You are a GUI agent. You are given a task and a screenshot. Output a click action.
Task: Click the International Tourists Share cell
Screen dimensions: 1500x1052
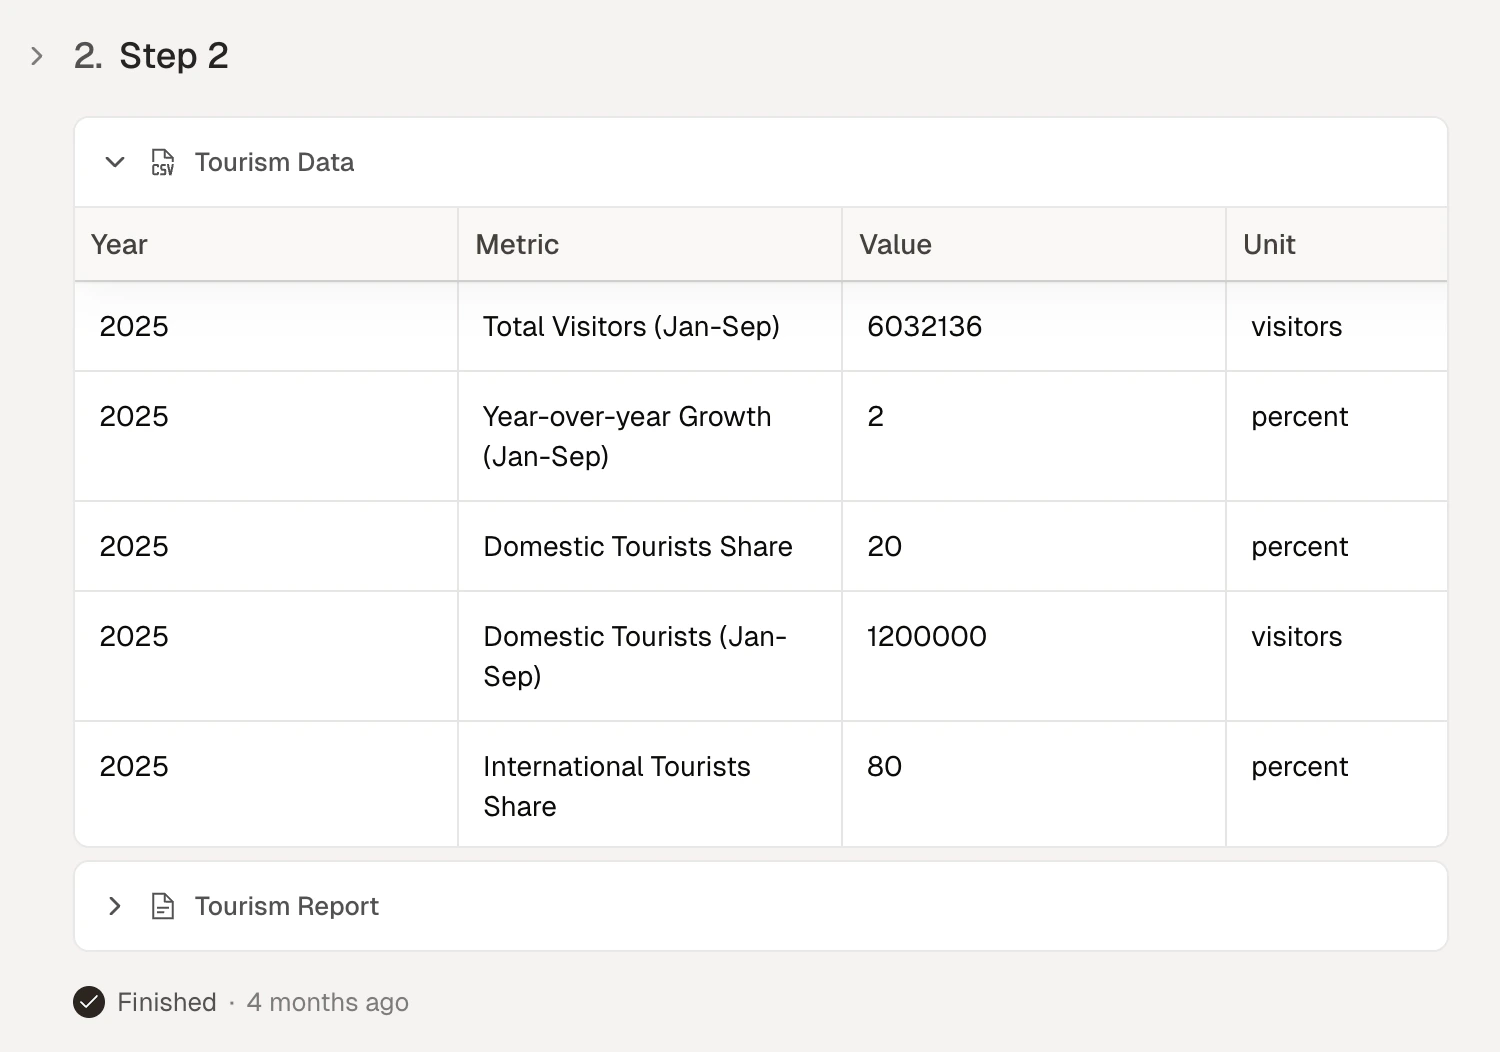(x=616, y=786)
